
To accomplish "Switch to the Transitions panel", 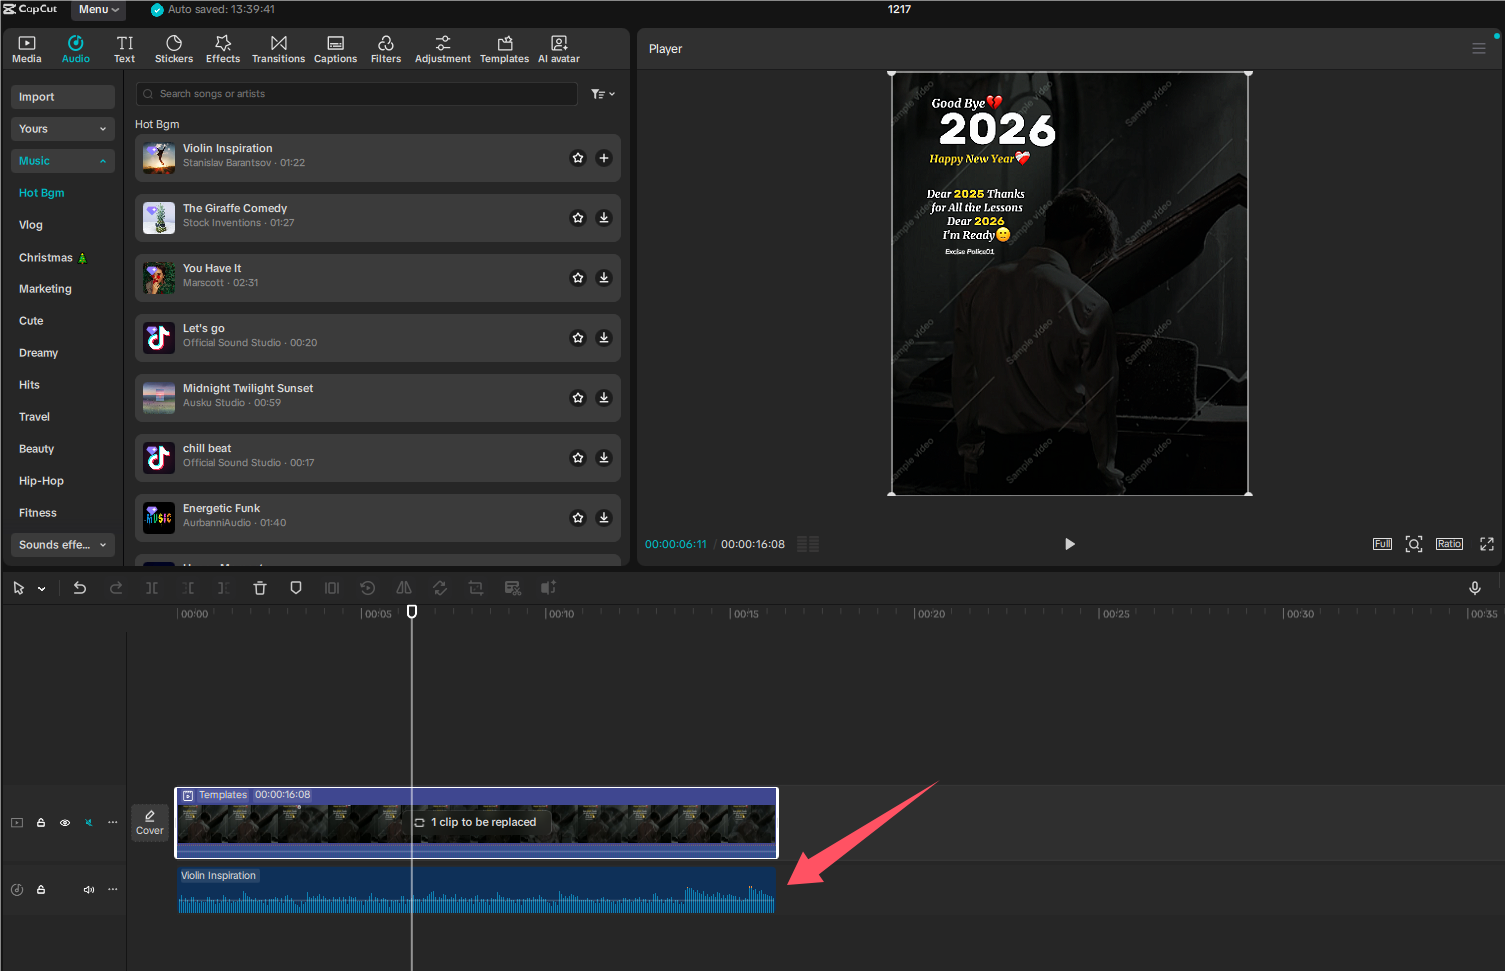I will pos(278,47).
